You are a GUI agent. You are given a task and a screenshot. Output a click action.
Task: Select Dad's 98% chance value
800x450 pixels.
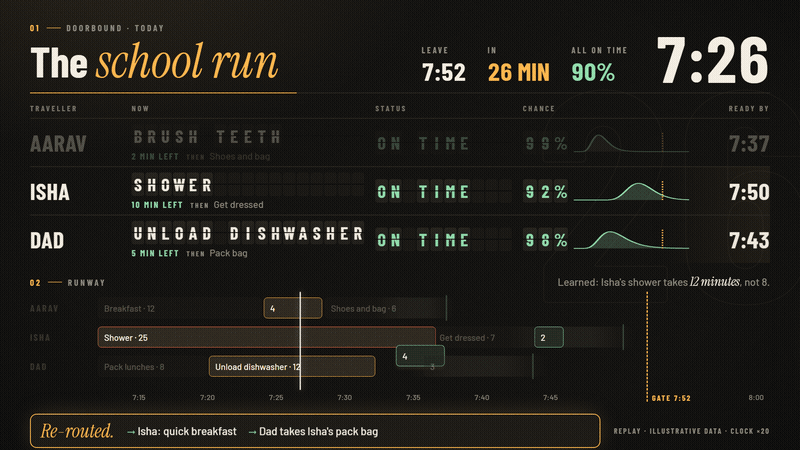tap(546, 241)
